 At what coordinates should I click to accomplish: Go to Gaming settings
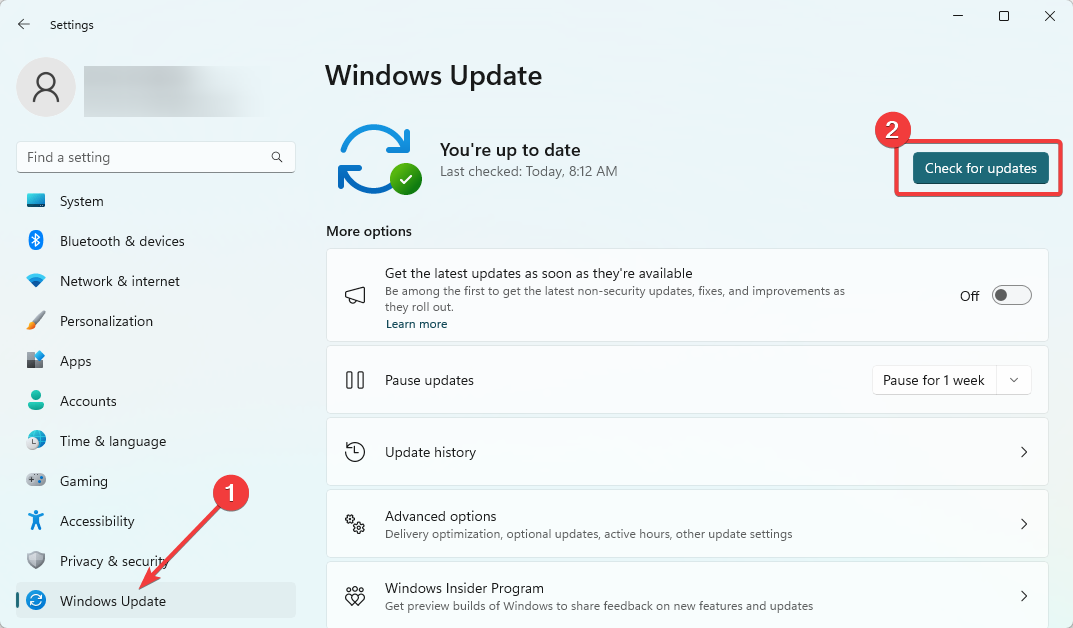tap(156, 481)
